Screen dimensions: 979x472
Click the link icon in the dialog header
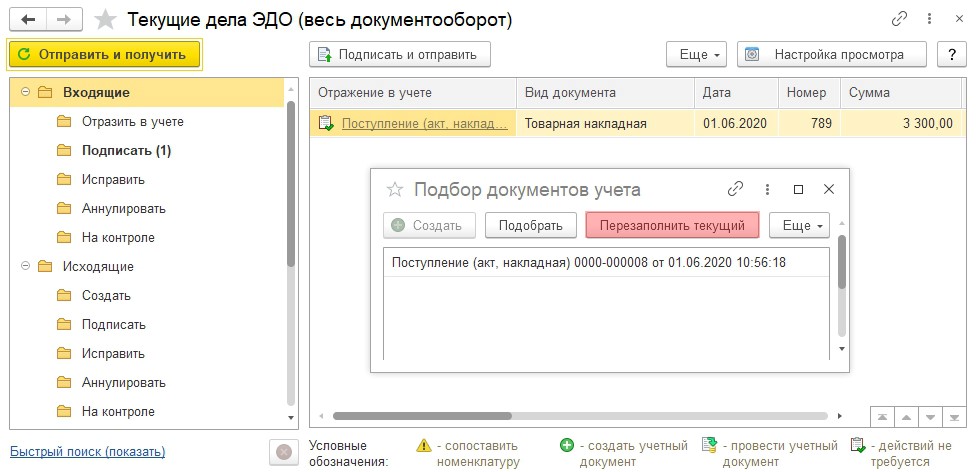[735, 189]
